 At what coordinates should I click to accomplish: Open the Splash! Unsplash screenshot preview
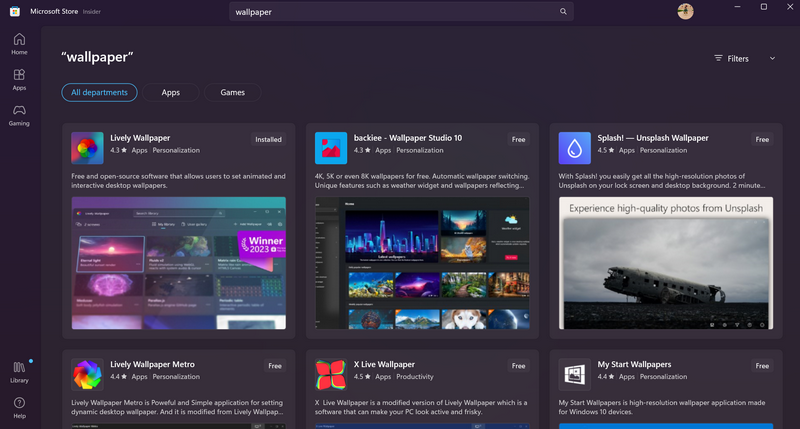click(665, 263)
